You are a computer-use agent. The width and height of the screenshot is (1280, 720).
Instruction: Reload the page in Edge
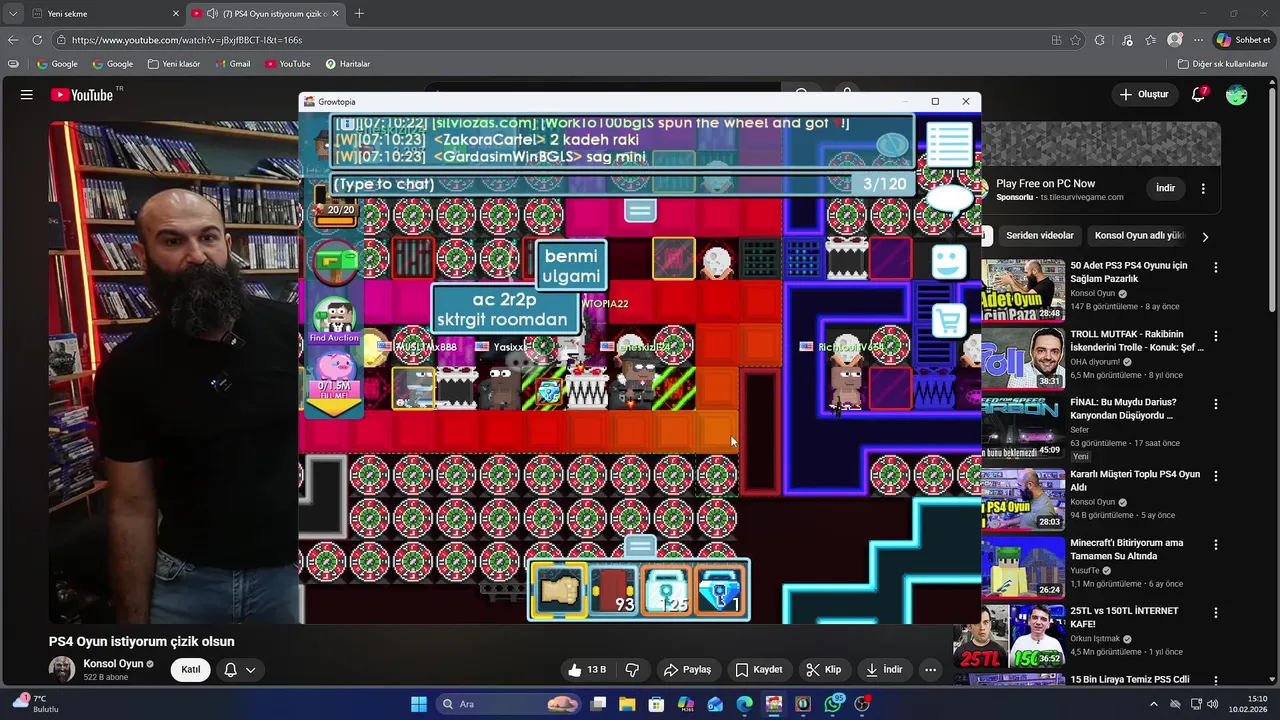[x=37, y=40]
